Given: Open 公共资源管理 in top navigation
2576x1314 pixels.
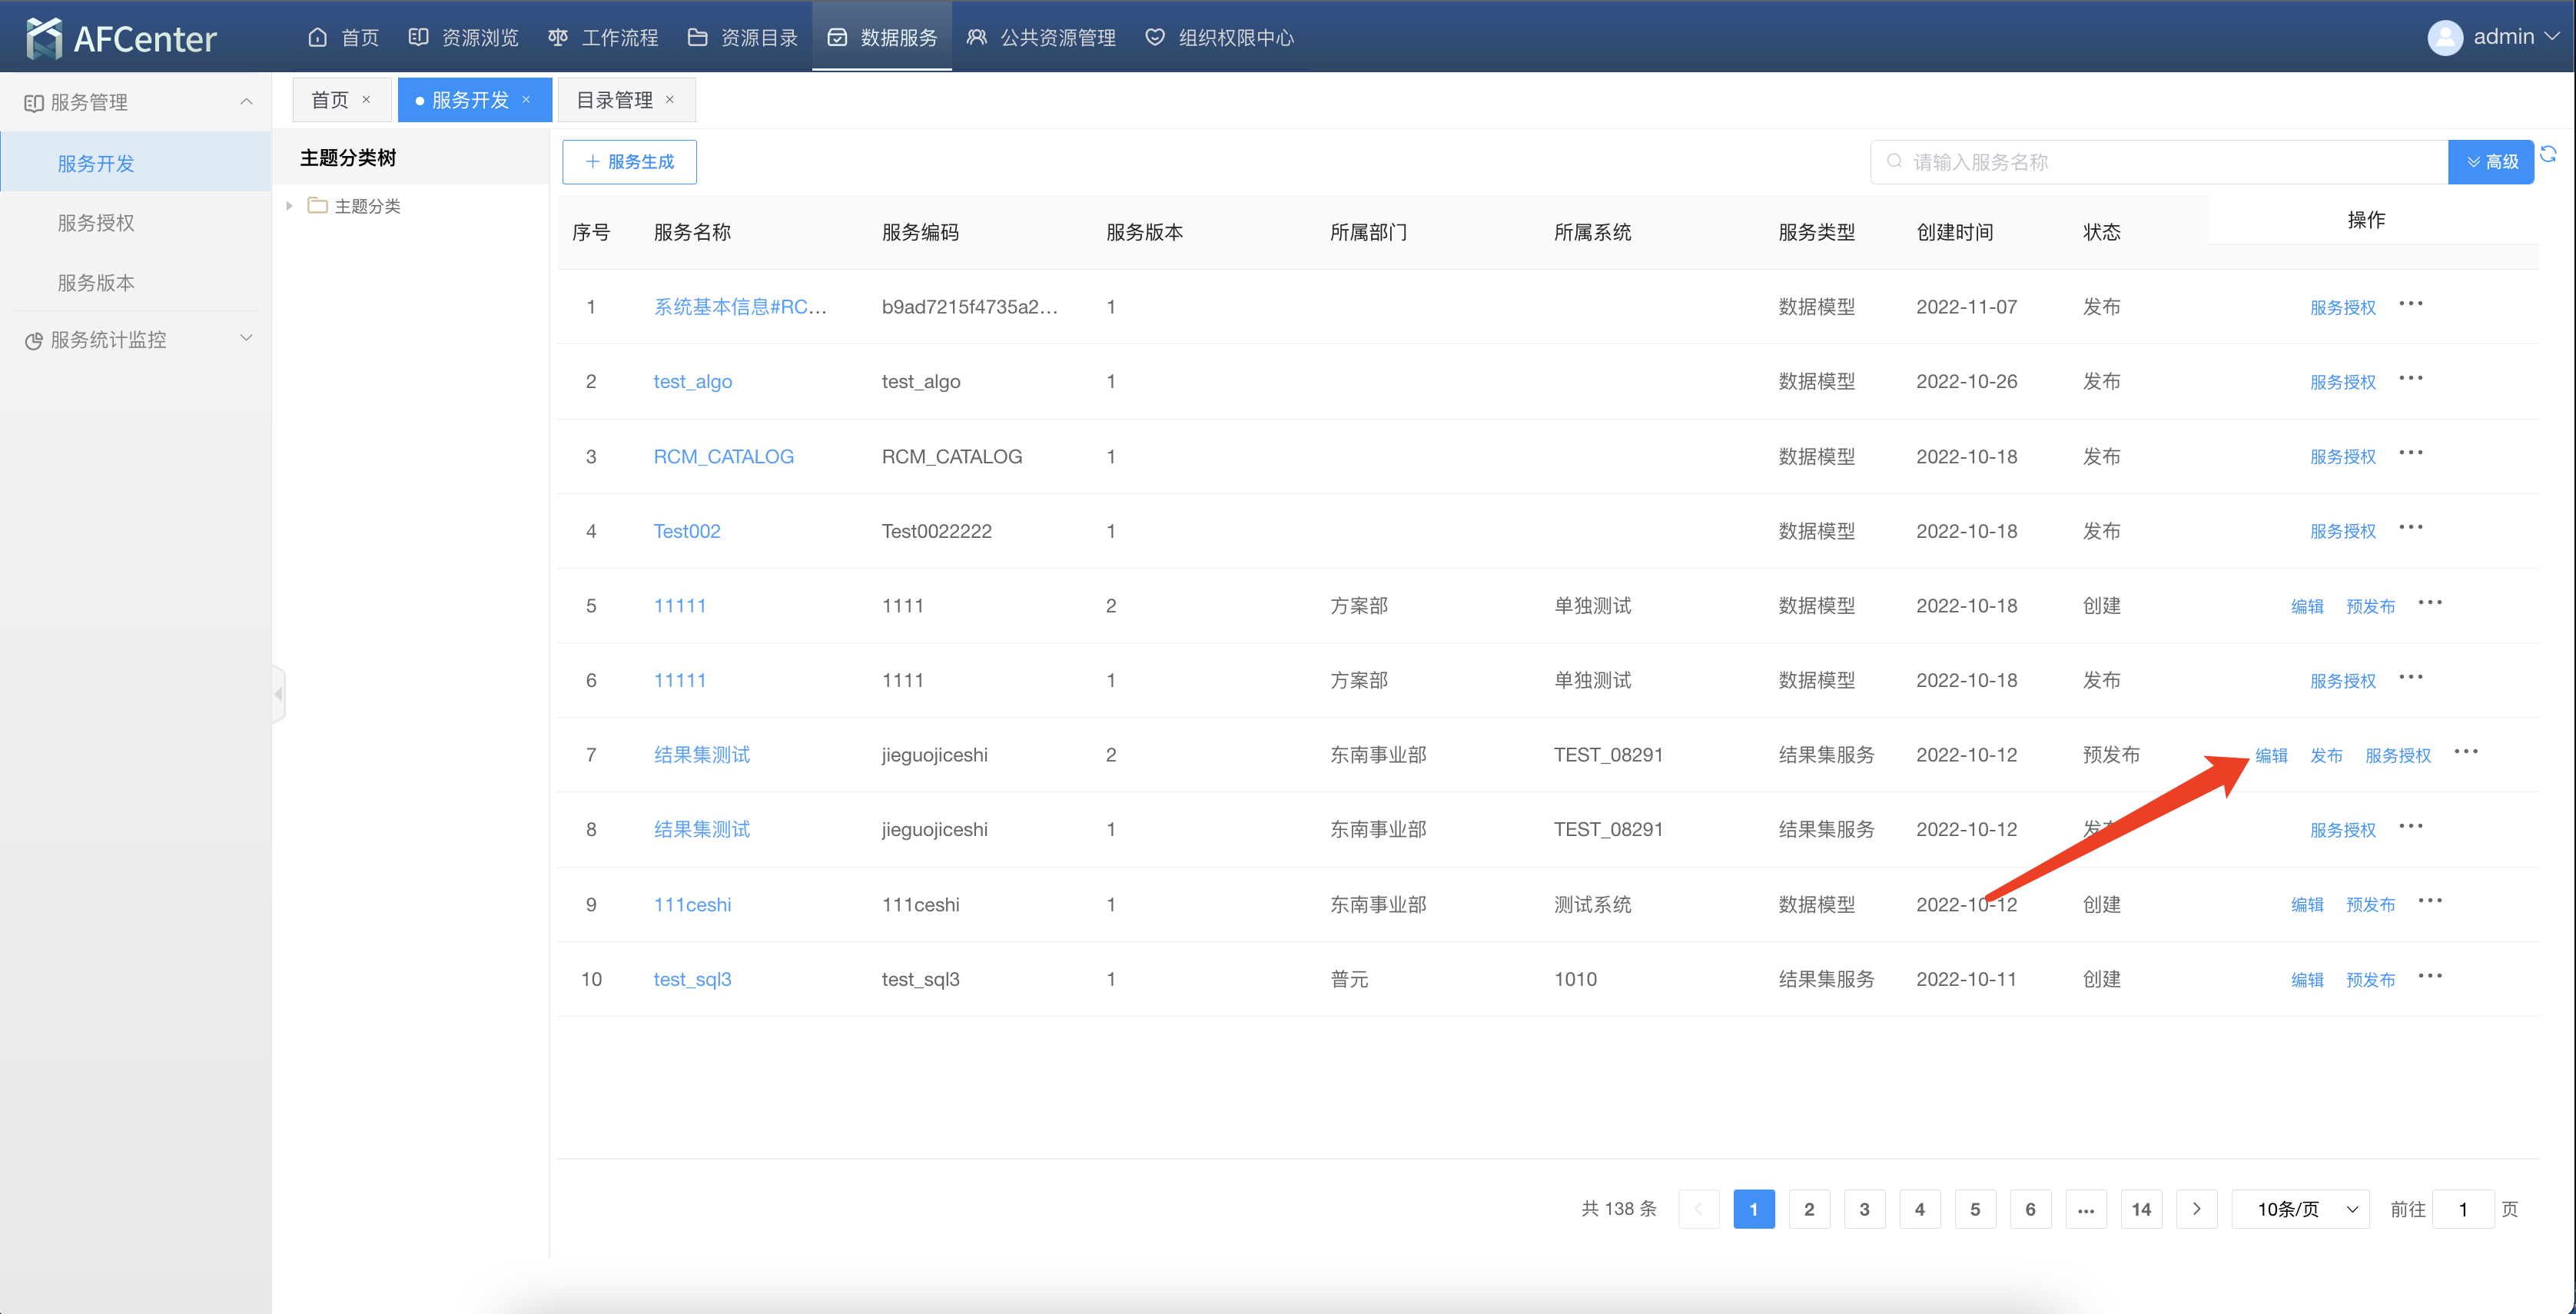Looking at the screenshot, I should tap(1041, 37).
